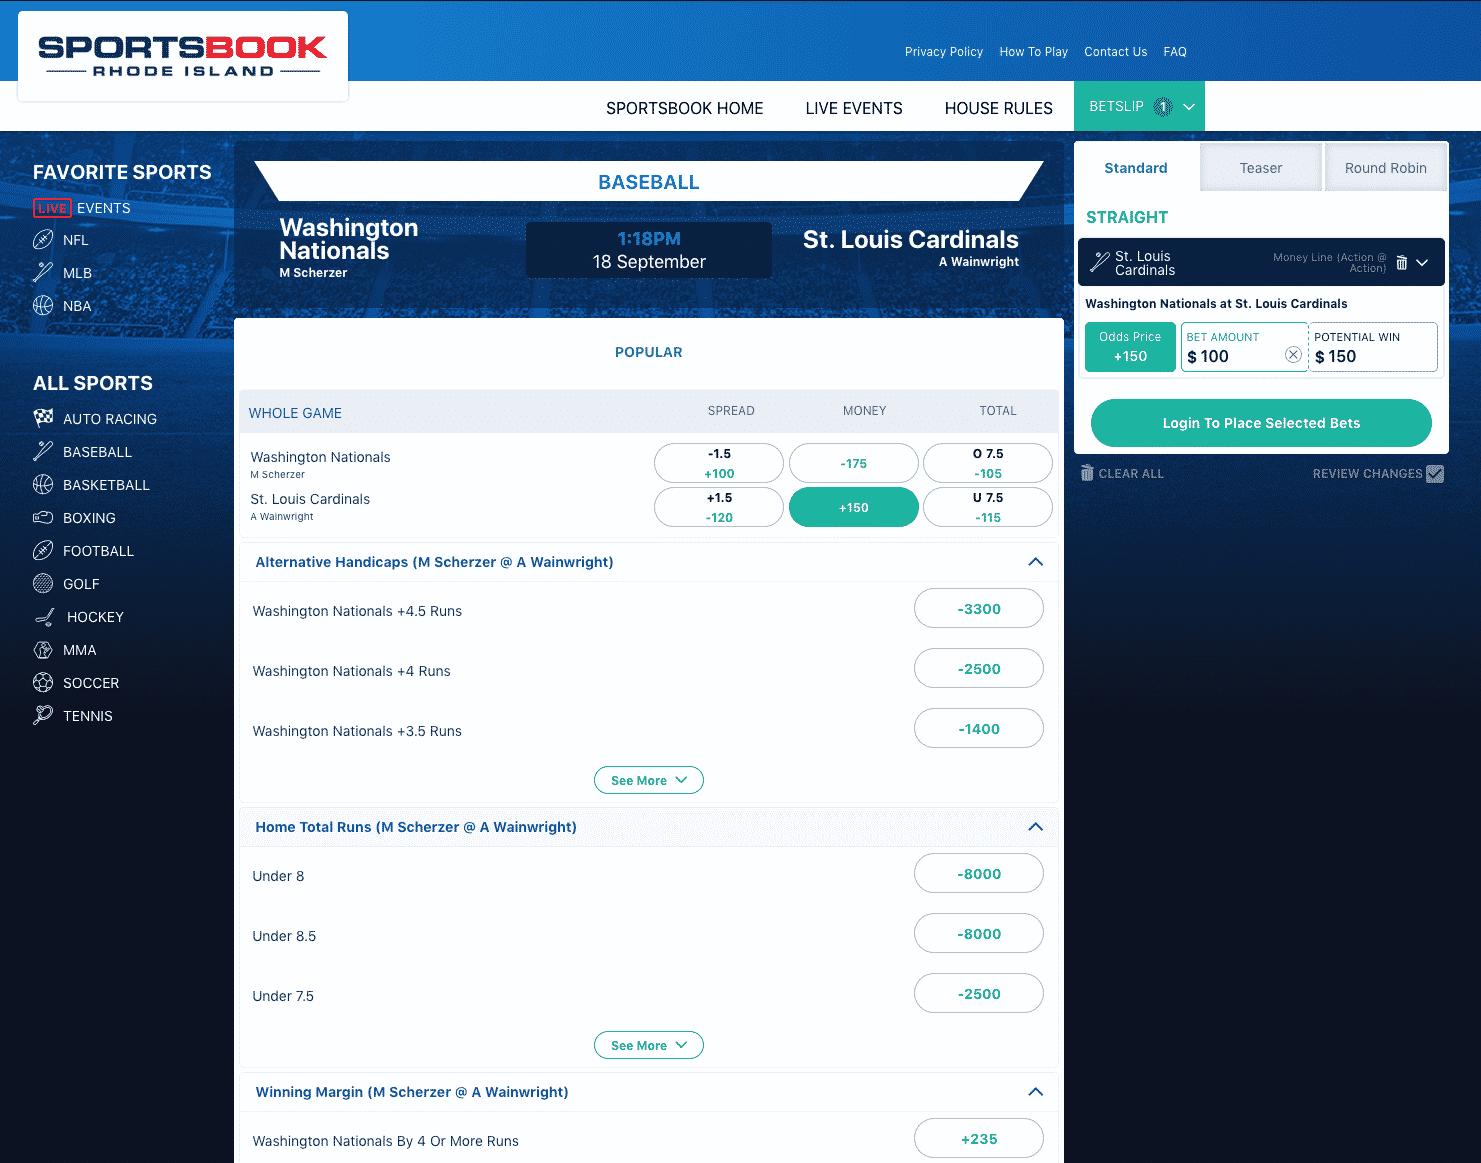
Task: Switch to the Round Robin betslip tab
Action: [1386, 168]
